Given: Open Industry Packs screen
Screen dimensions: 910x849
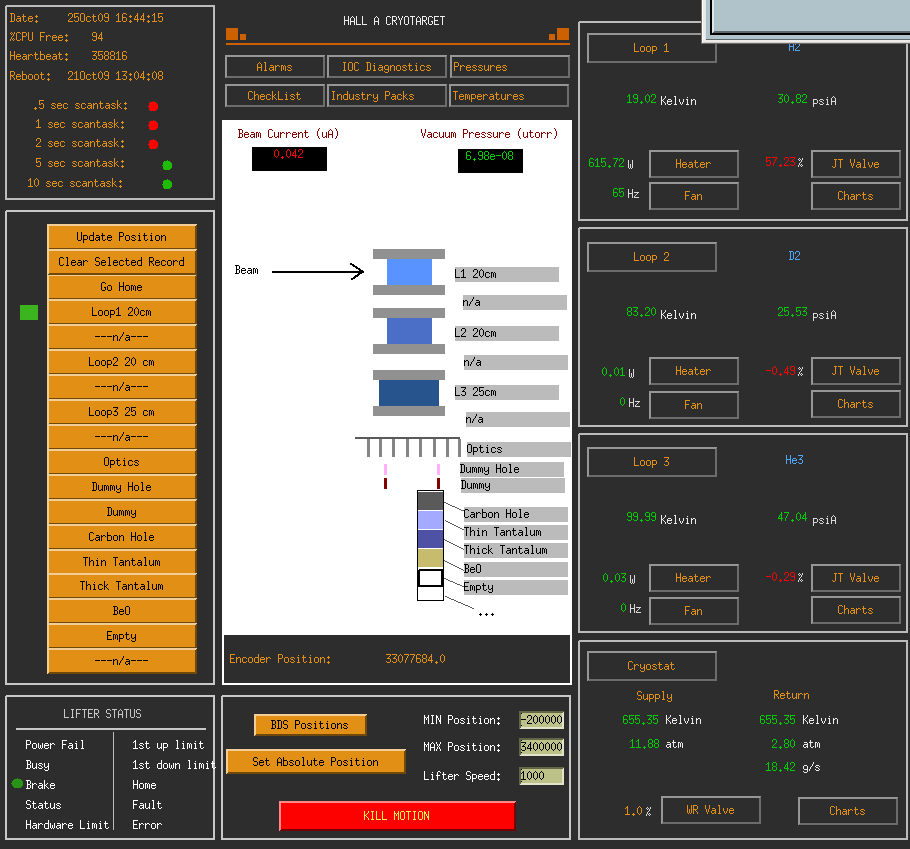Looking at the screenshot, I should pos(387,96).
